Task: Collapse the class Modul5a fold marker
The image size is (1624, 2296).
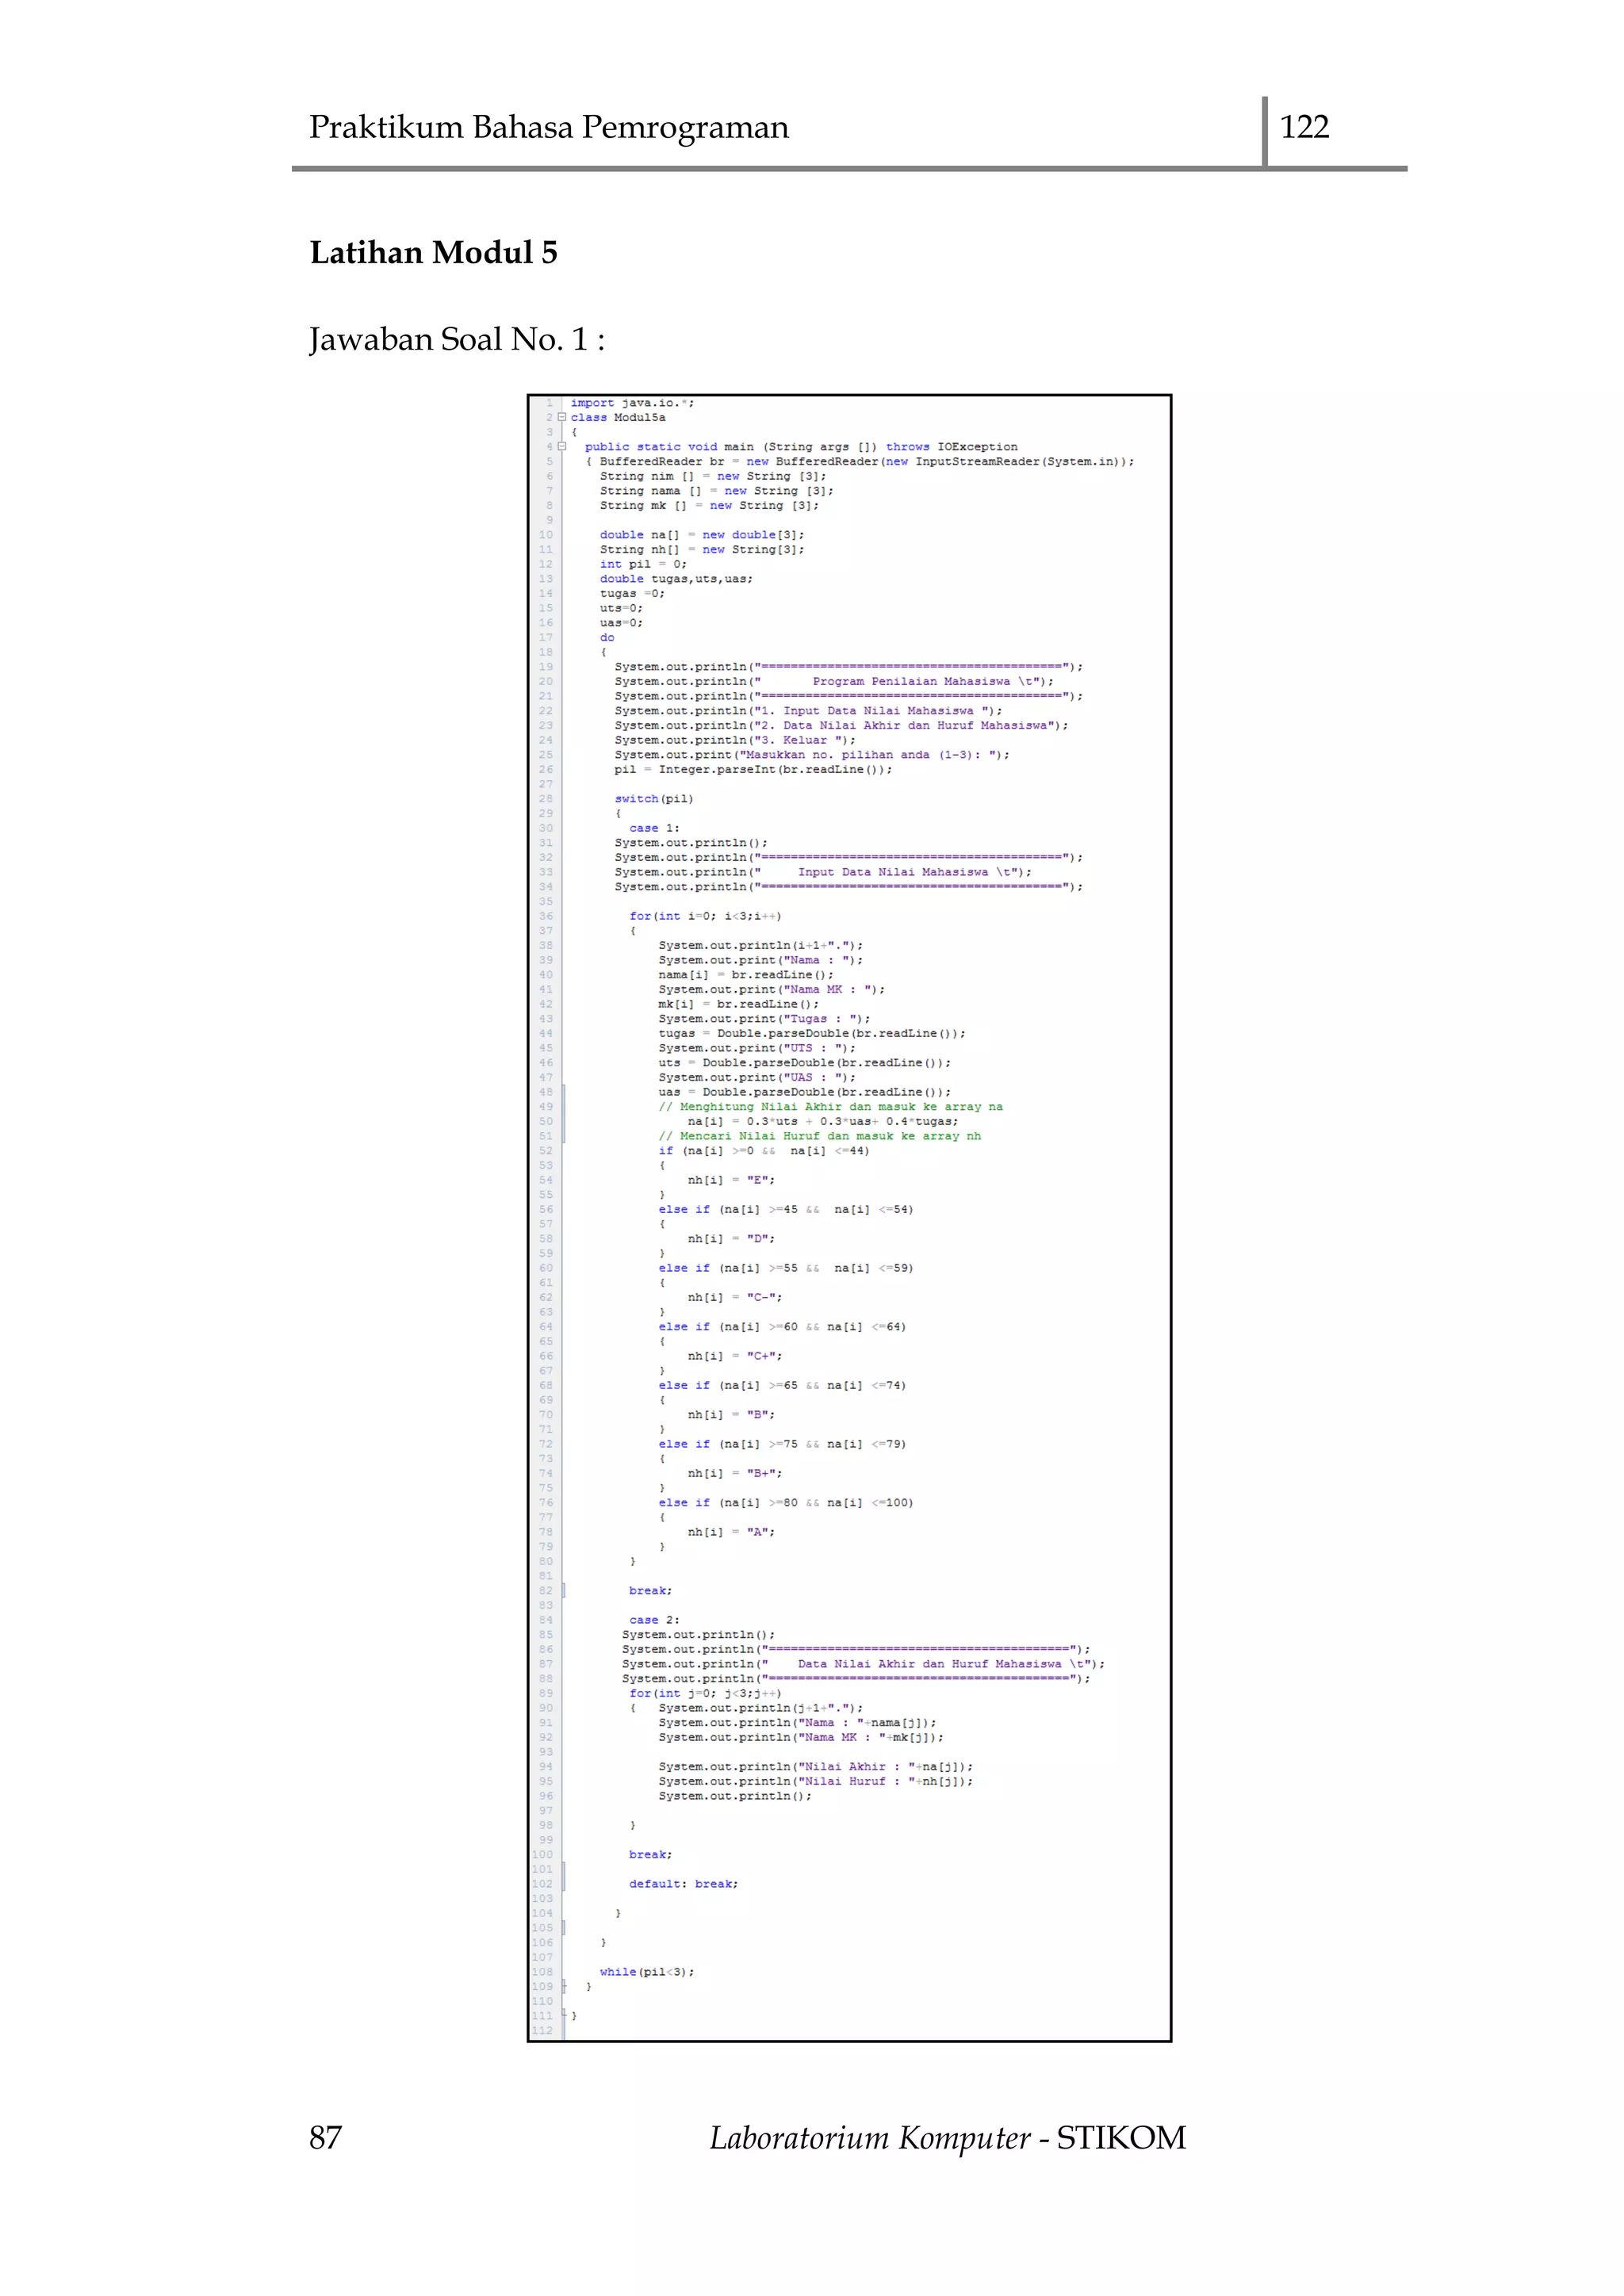Action: pyautogui.click(x=562, y=417)
